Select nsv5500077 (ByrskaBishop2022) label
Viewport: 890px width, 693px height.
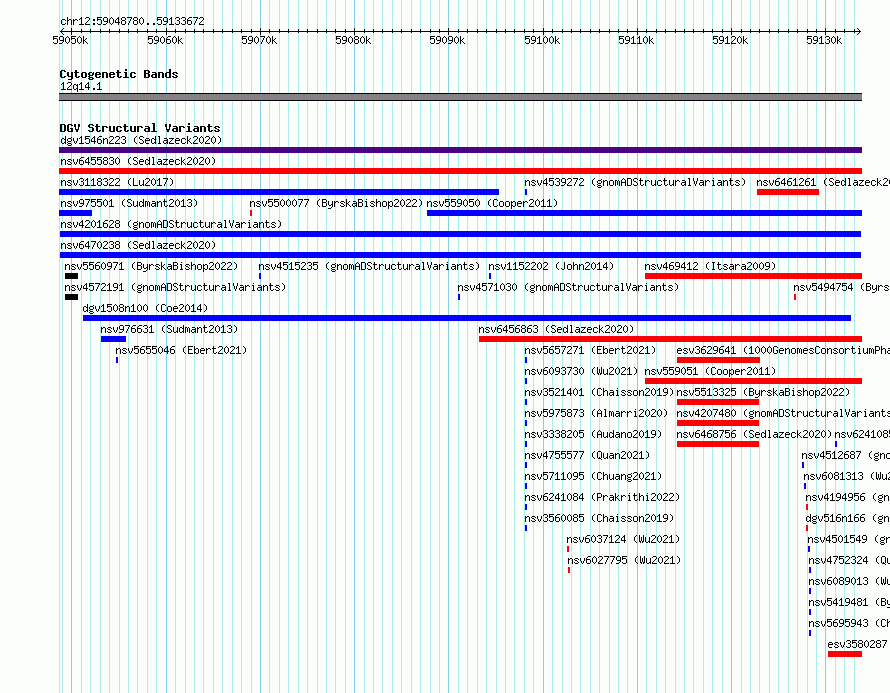point(337,203)
